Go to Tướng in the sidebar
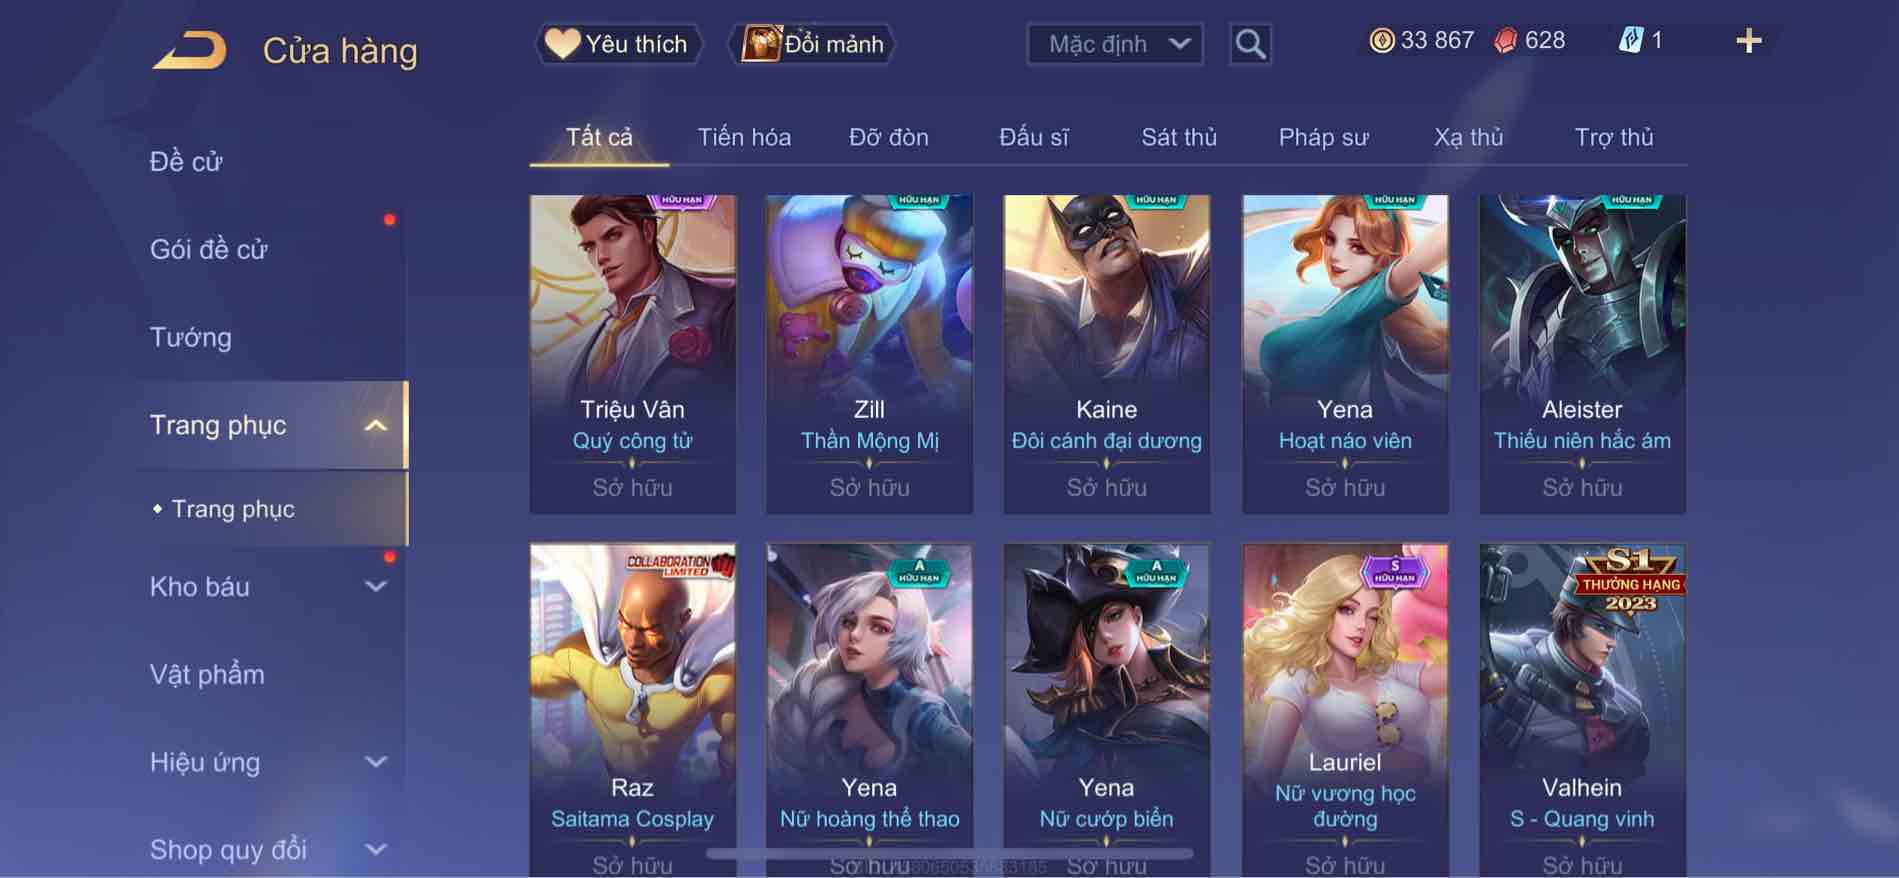 click(x=190, y=337)
